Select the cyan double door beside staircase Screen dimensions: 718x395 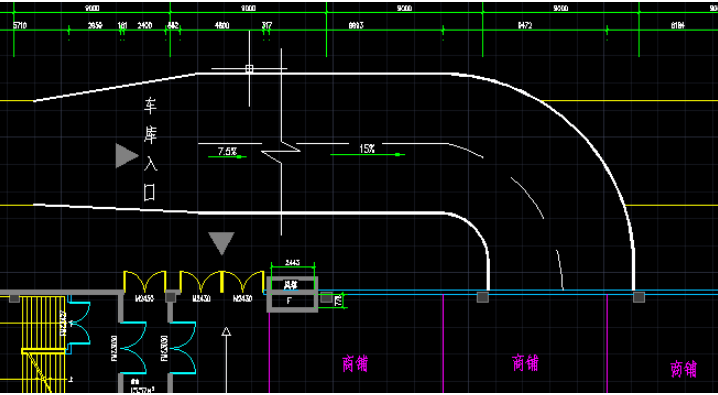pos(79,325)
